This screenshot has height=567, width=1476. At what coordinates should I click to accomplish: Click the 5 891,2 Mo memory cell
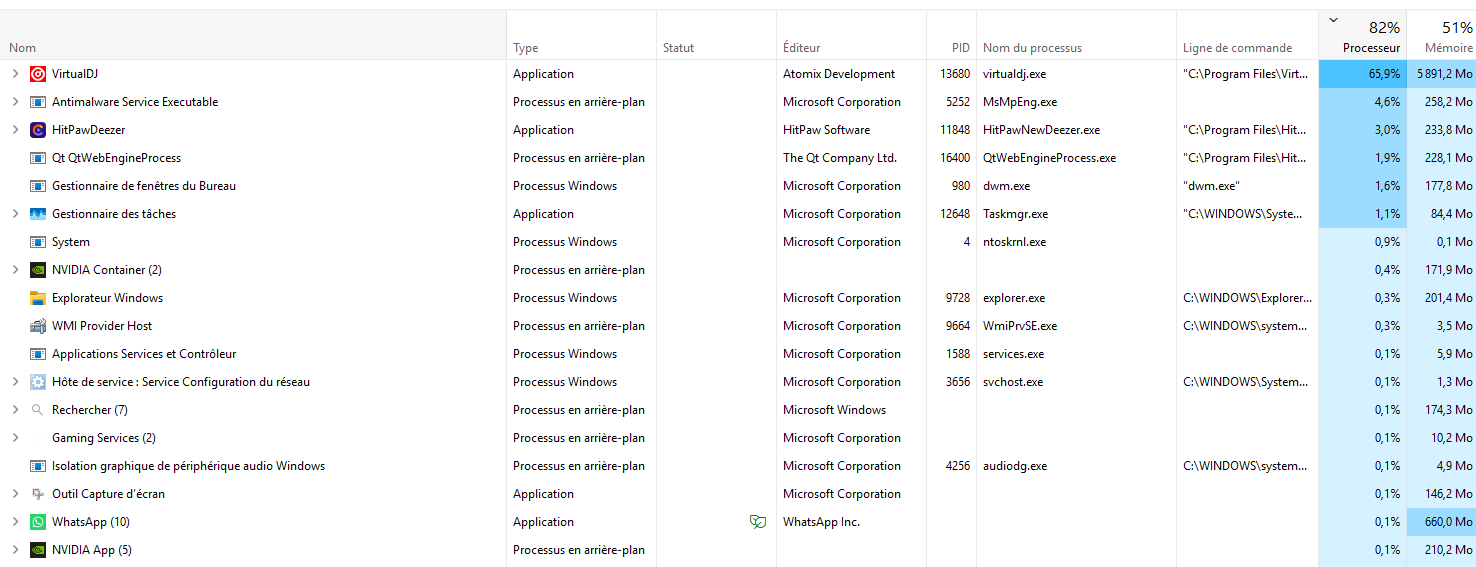pyautogui.click(x=1441, y=74)
